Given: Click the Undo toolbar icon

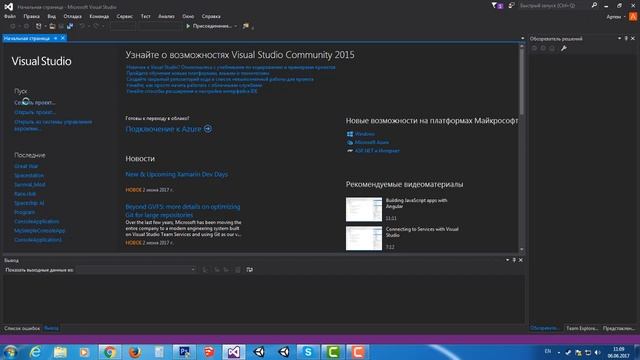Looking at the screenshot, I should click(82, 26).
